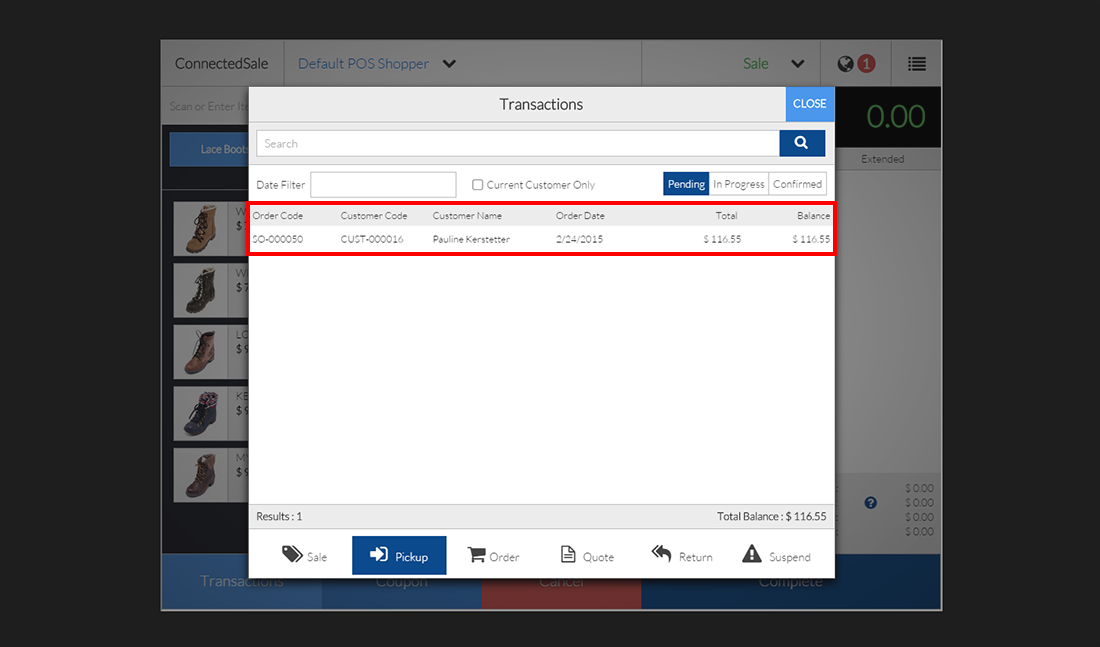Click the Date Filter input box
Viewport: 1100px width, 647px height.
coord(383,185)
